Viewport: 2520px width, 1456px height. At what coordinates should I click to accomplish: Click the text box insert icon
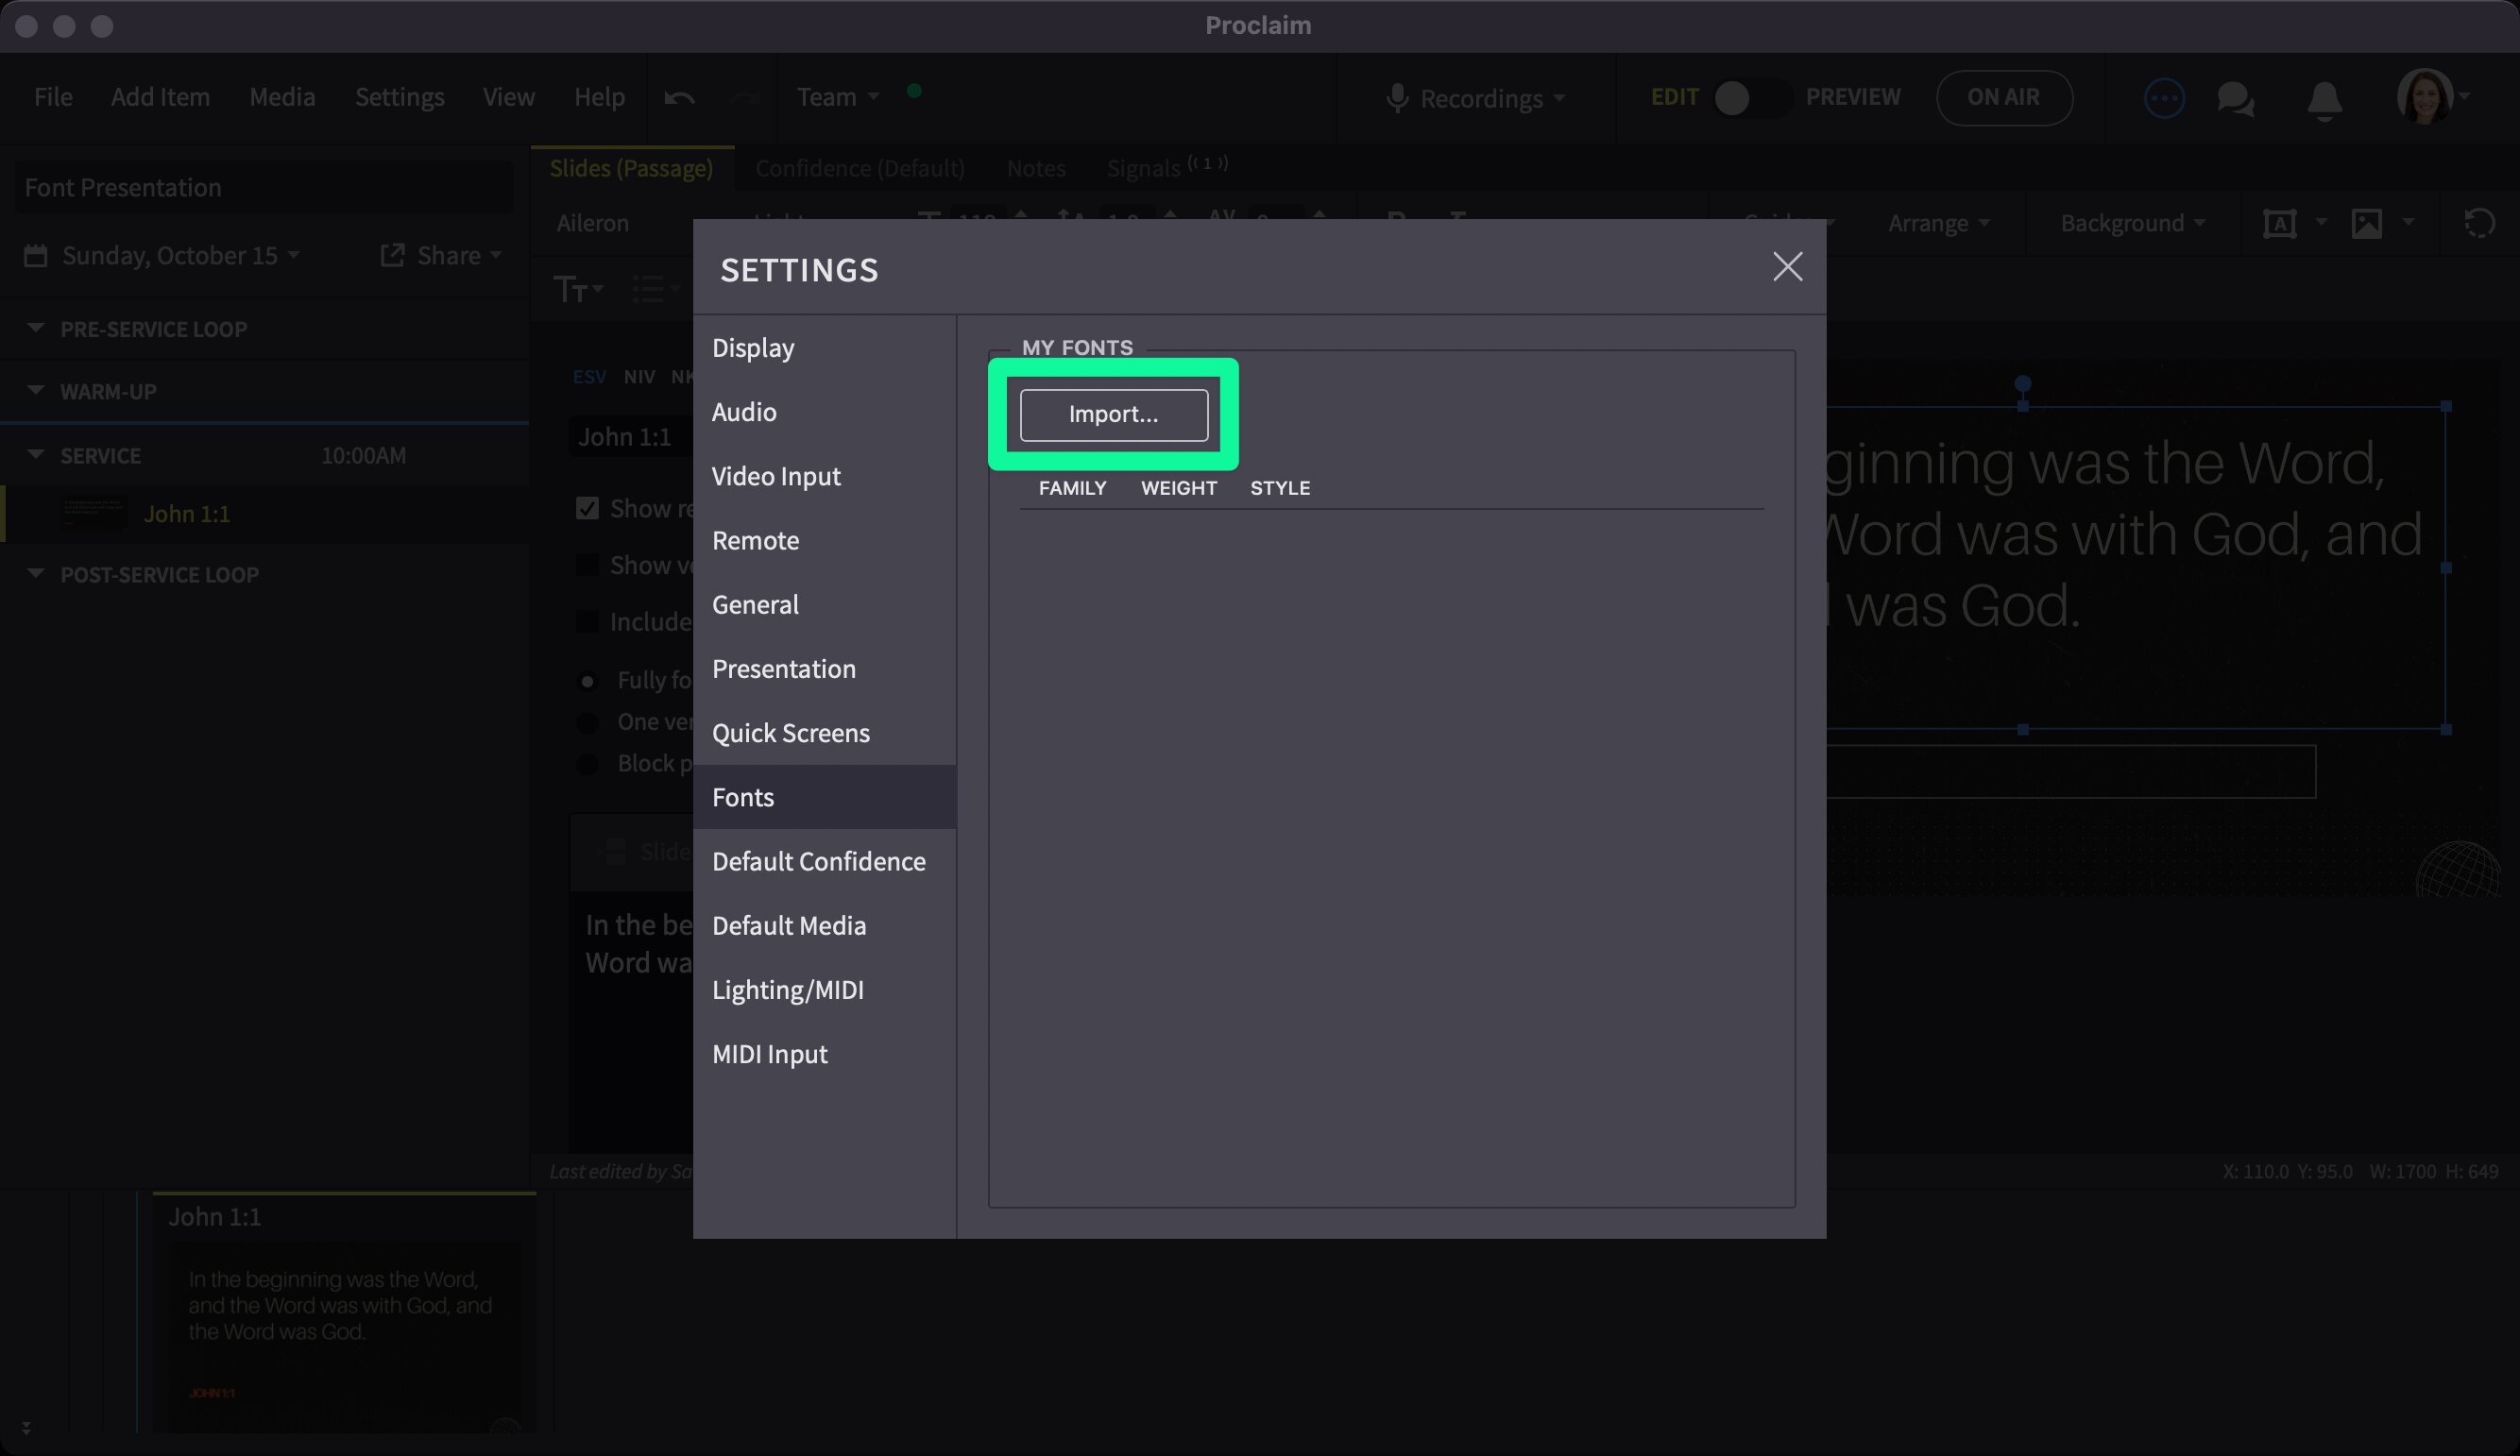tap(2279, 222)
